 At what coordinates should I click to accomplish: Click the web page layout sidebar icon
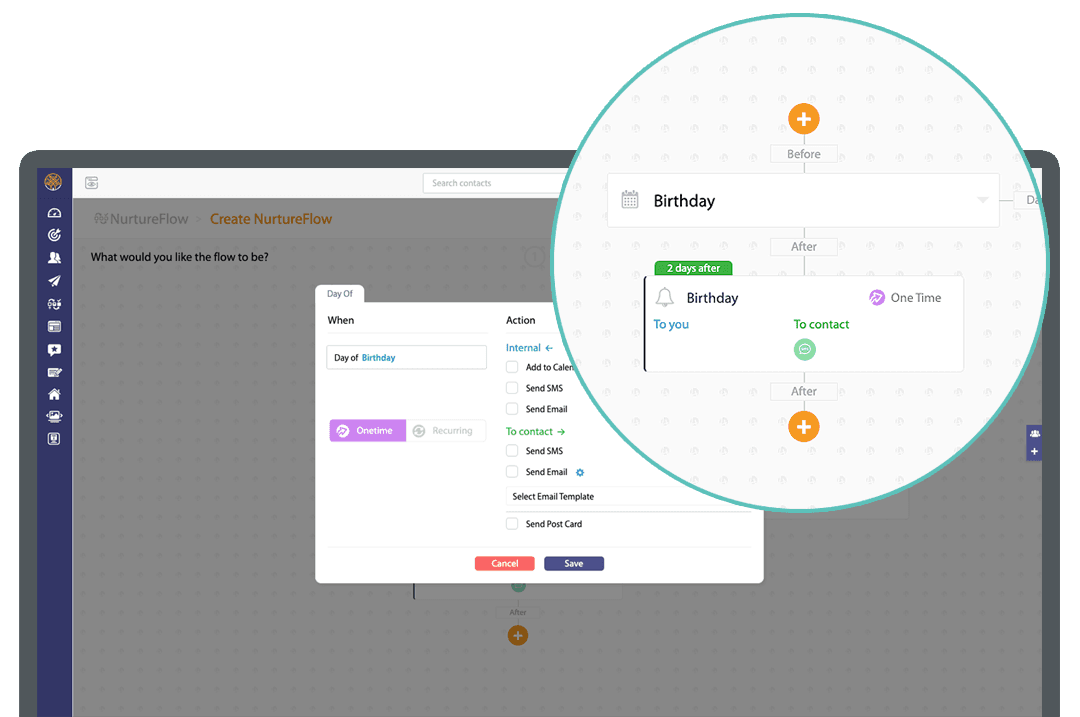coord(54,326)
